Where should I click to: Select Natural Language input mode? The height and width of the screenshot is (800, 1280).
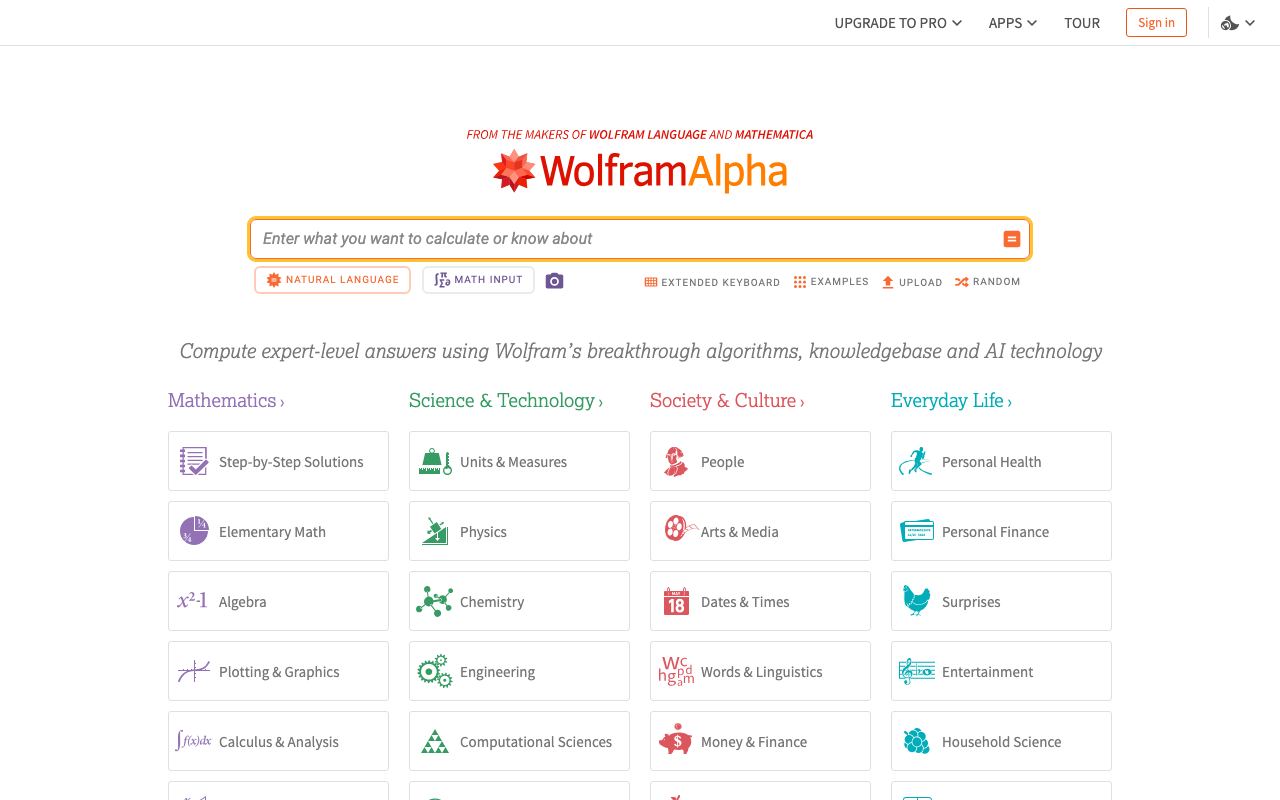pos(333,280)
